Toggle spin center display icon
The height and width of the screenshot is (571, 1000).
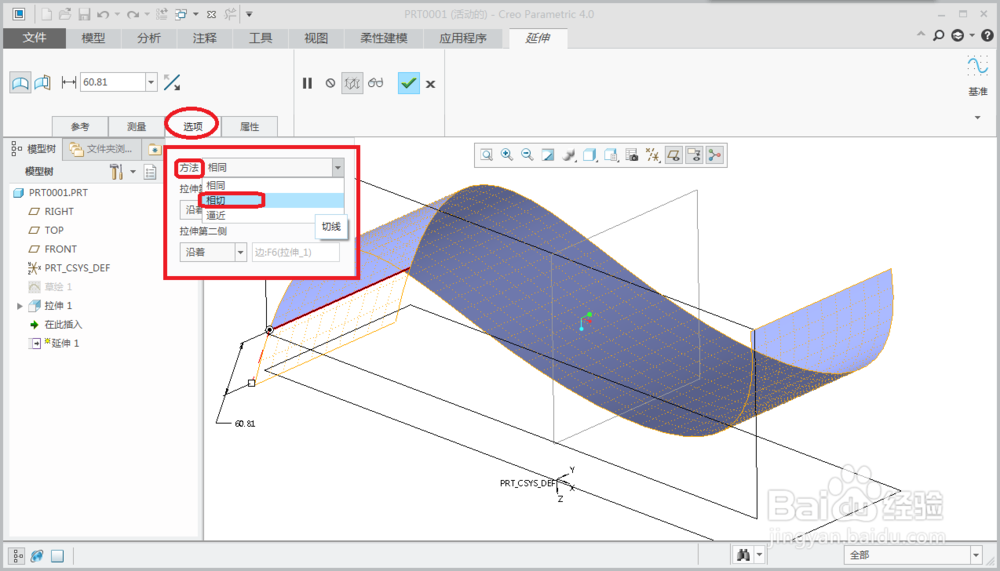(715, 155)
